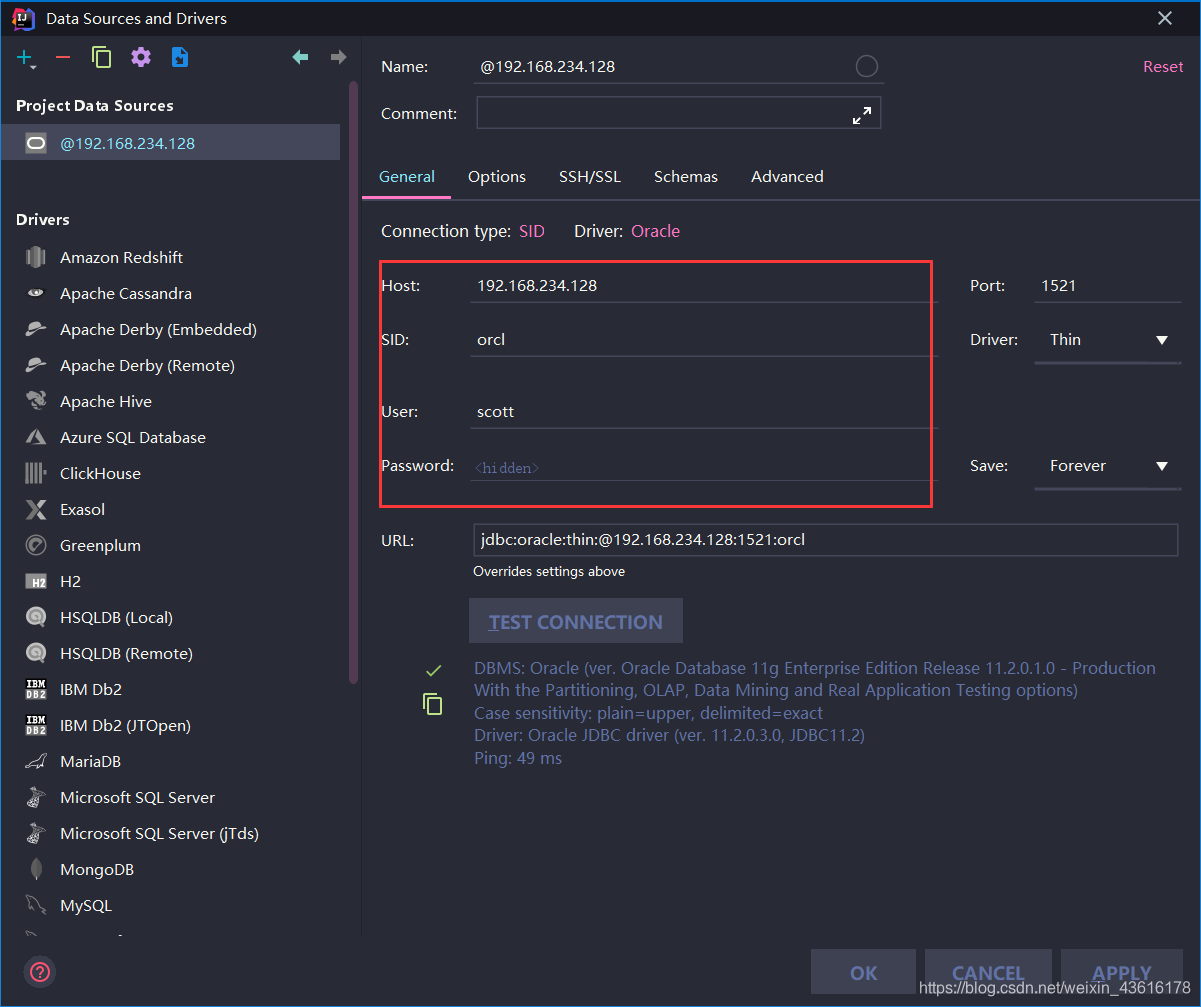Remove selected data source with minus icon
1201x1007 pixels.
click(63, 58)
